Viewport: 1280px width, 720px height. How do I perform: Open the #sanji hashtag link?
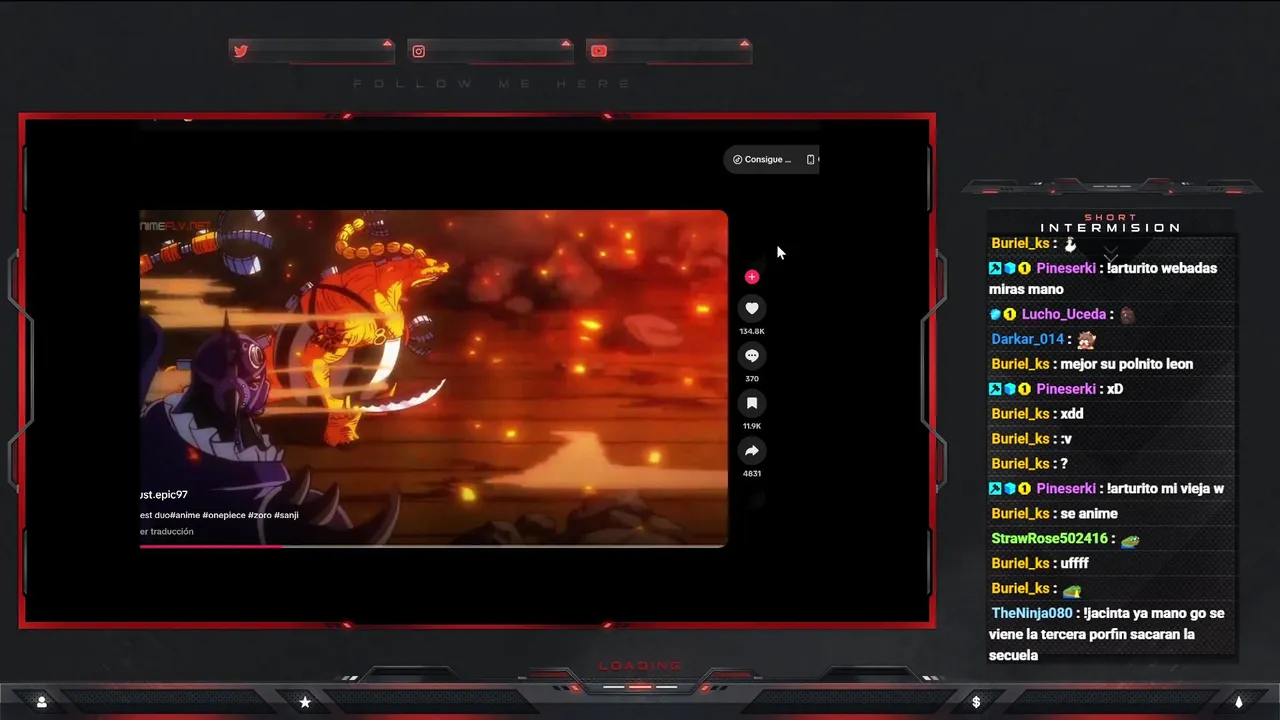[286, 515]
